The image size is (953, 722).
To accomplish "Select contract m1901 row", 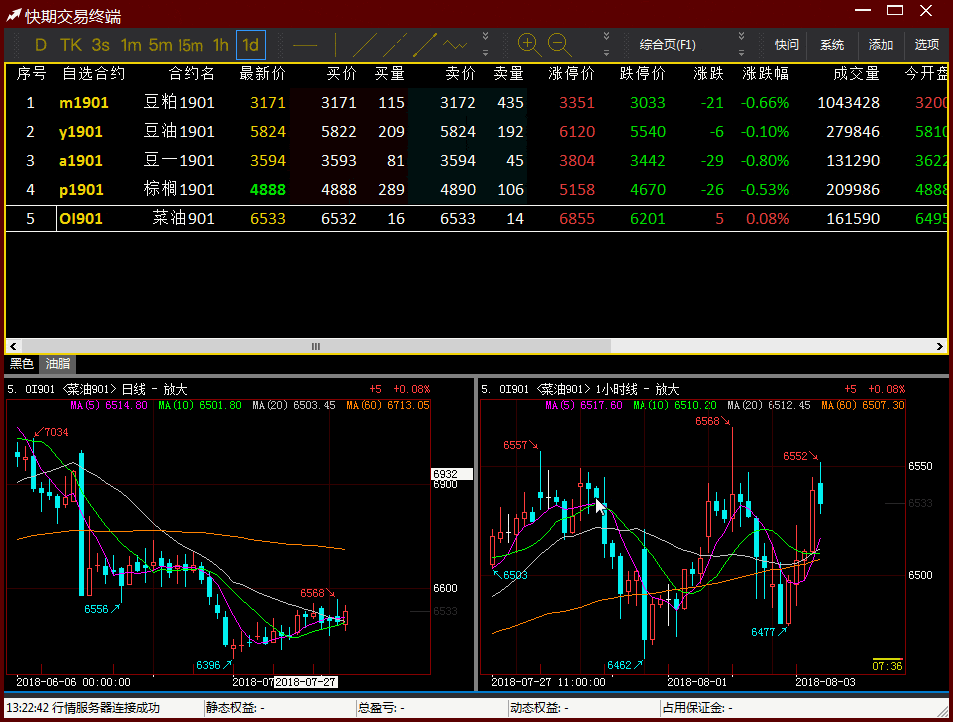I will [x=476, y=102].
